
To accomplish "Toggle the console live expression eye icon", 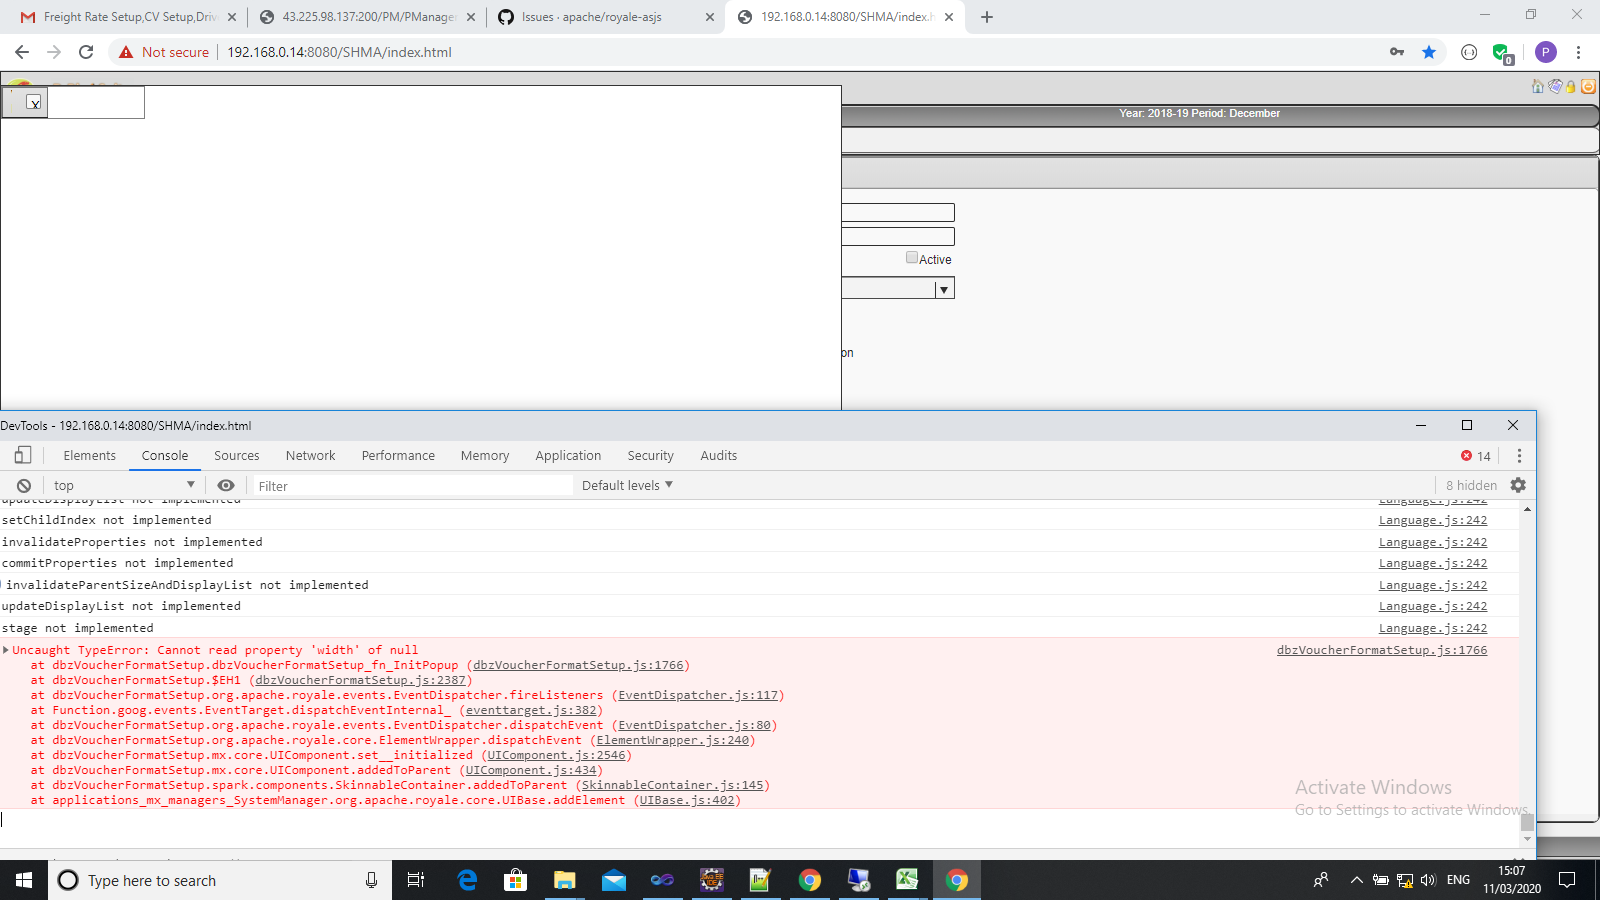I will pyautogui.click(x=226, y=485).
